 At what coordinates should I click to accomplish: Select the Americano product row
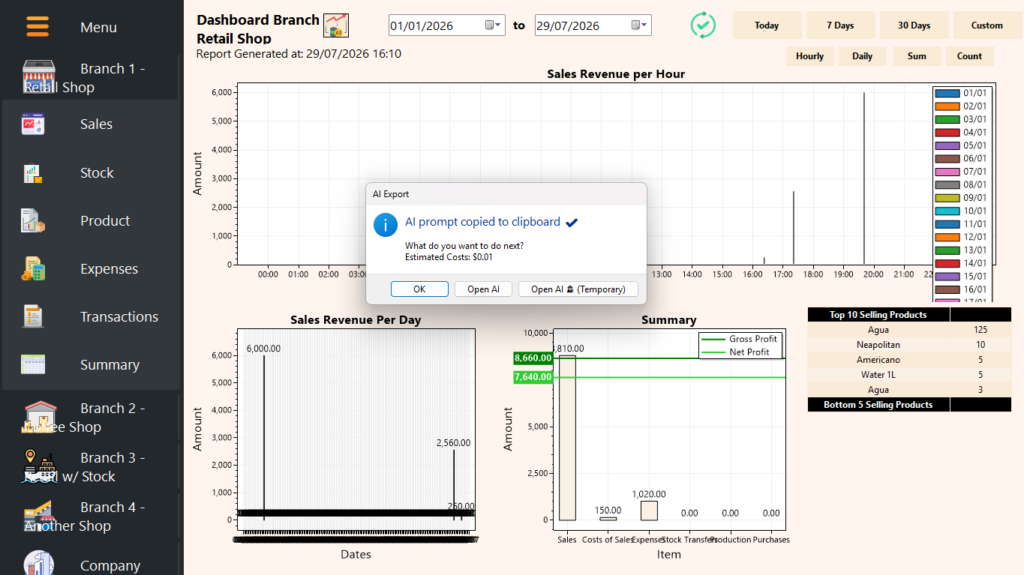909,360
